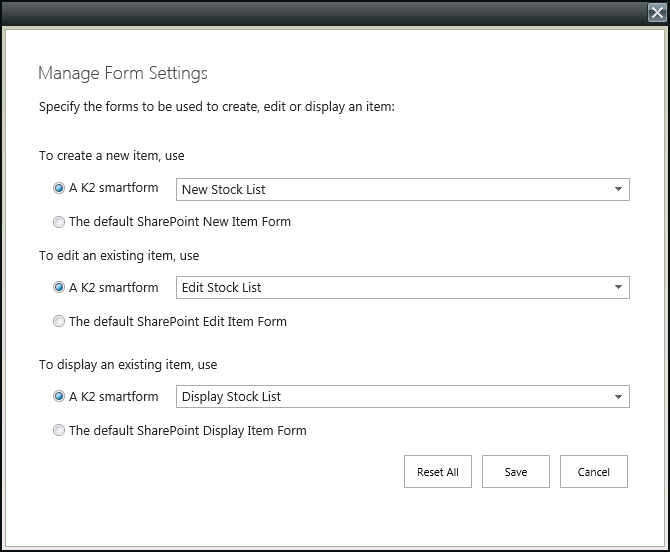Save the form settings
Image resolution: width=670 pixels, height=552 pixels.
tap(516, 472)
